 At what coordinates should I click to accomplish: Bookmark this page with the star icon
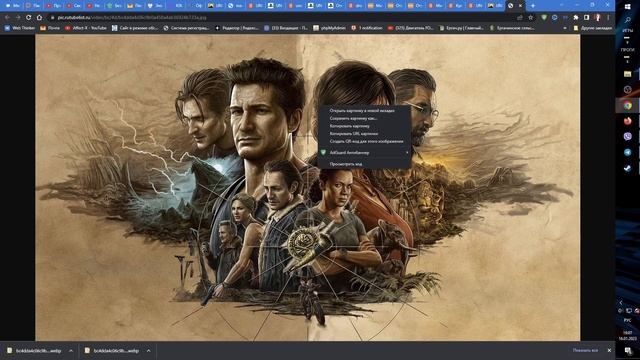pos(531,18)
